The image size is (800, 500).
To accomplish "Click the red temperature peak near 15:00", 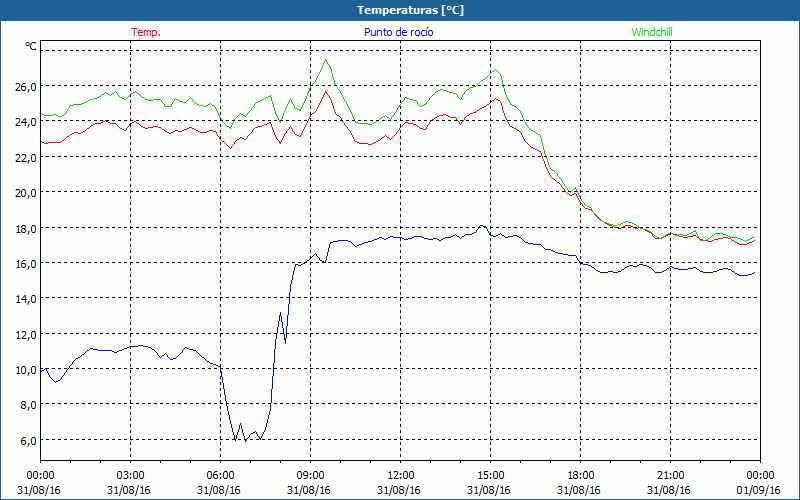I will pos(495,98).
